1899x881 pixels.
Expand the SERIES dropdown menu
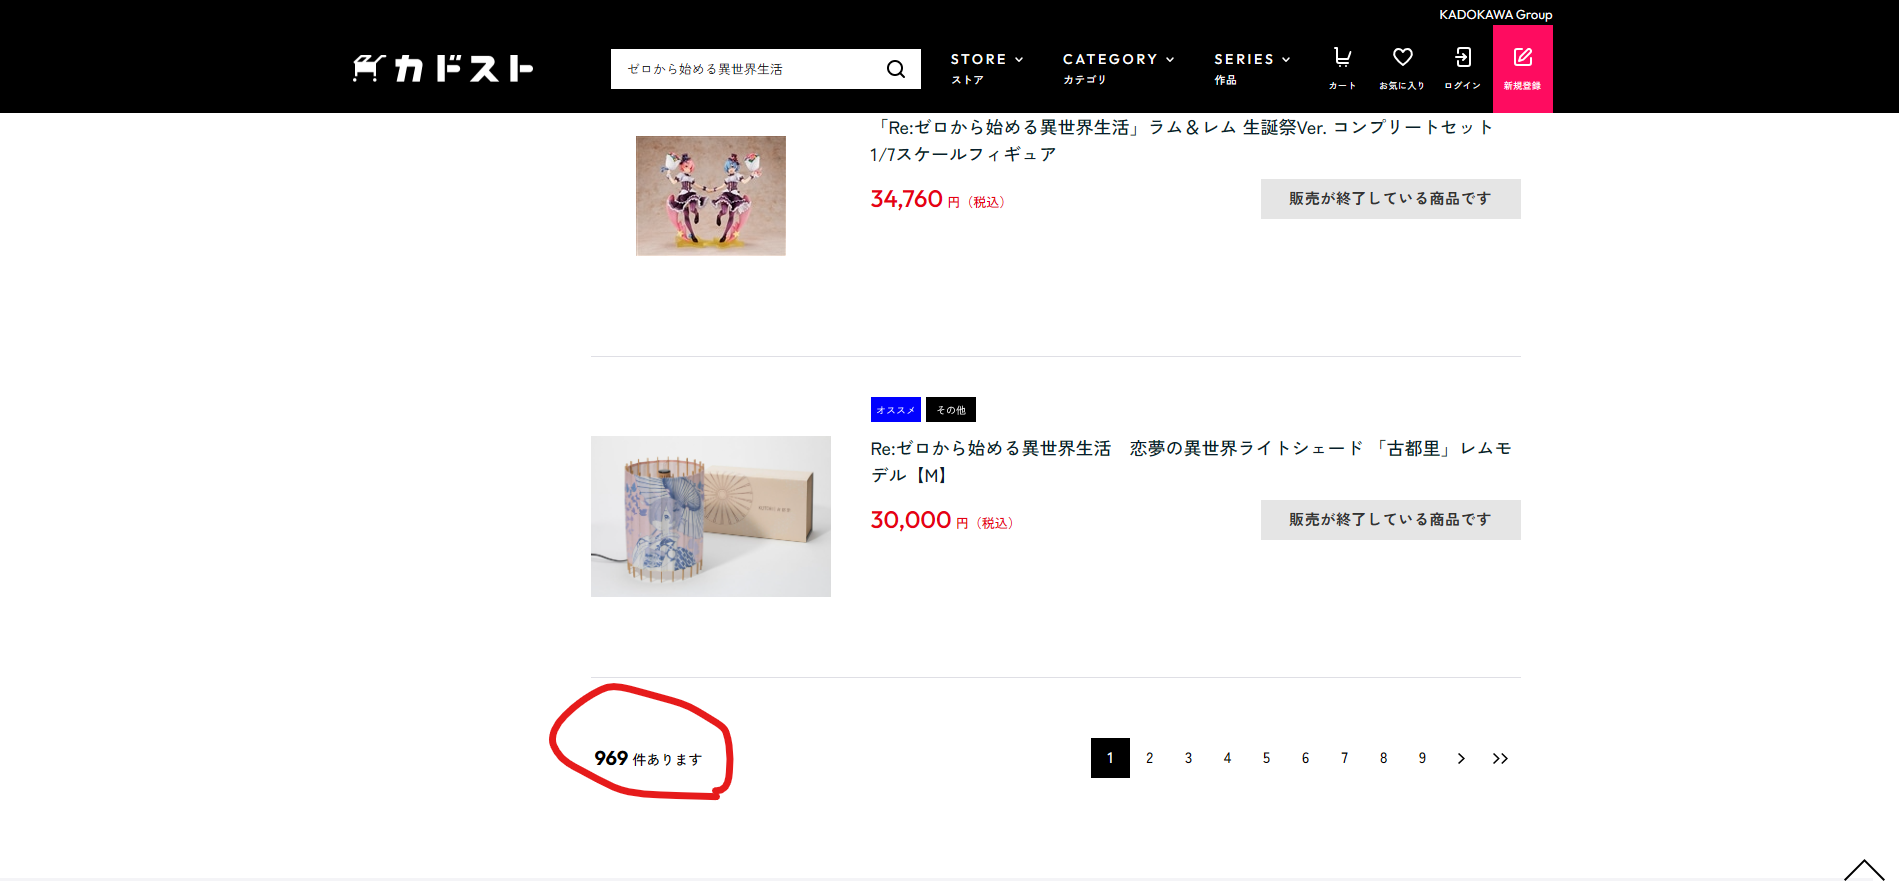pos(1252,68)
